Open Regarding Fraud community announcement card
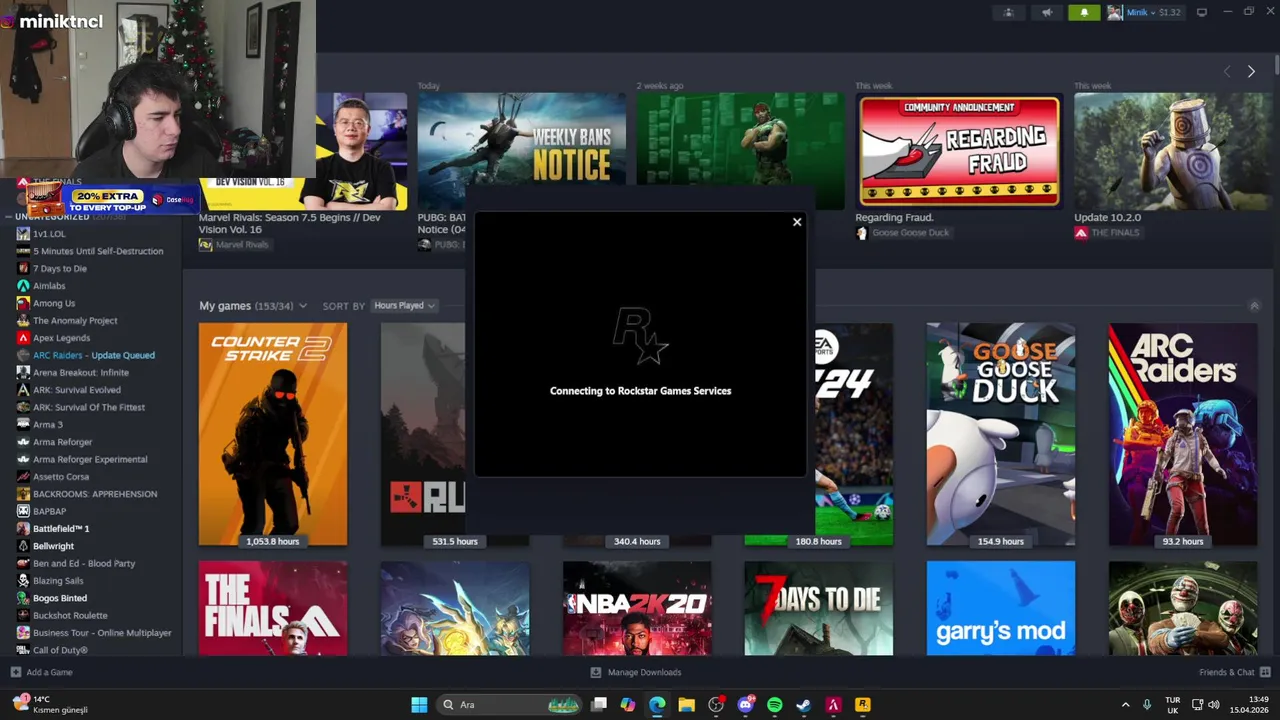The image size is (1280, 720). click(x=959, y=151)
